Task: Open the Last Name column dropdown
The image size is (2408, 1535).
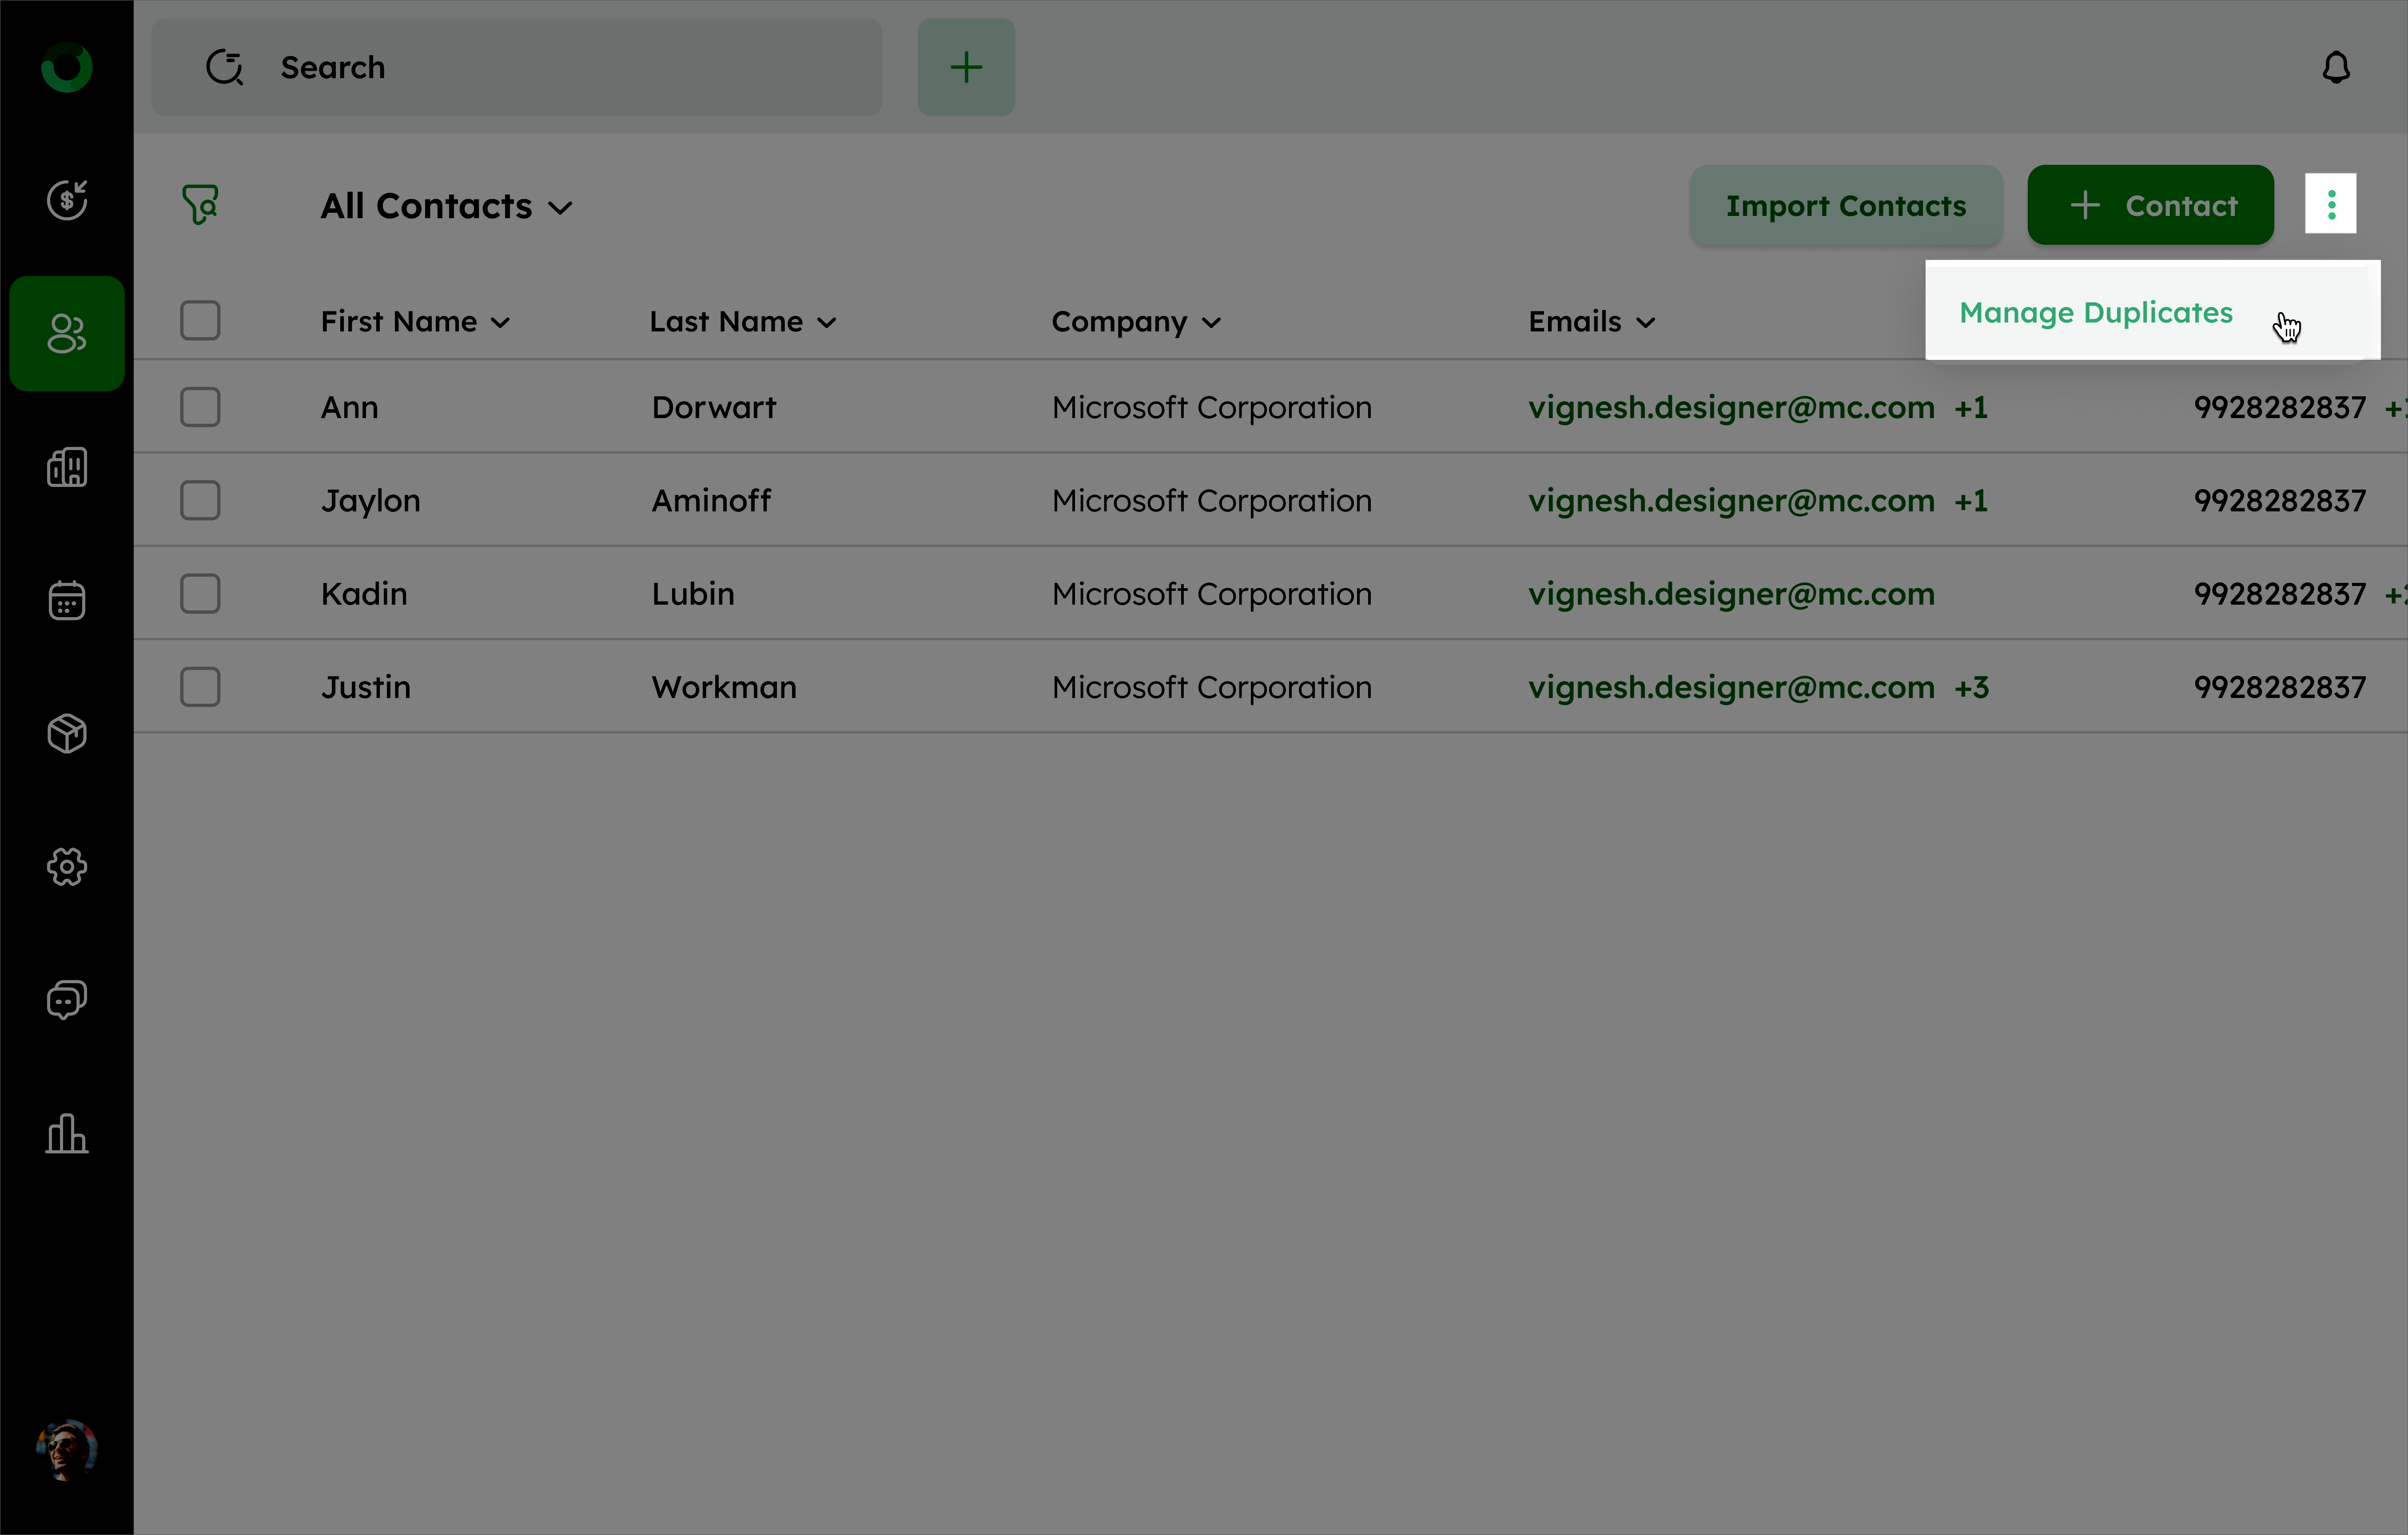Action: pyautogui.click(x=826, y=322)
